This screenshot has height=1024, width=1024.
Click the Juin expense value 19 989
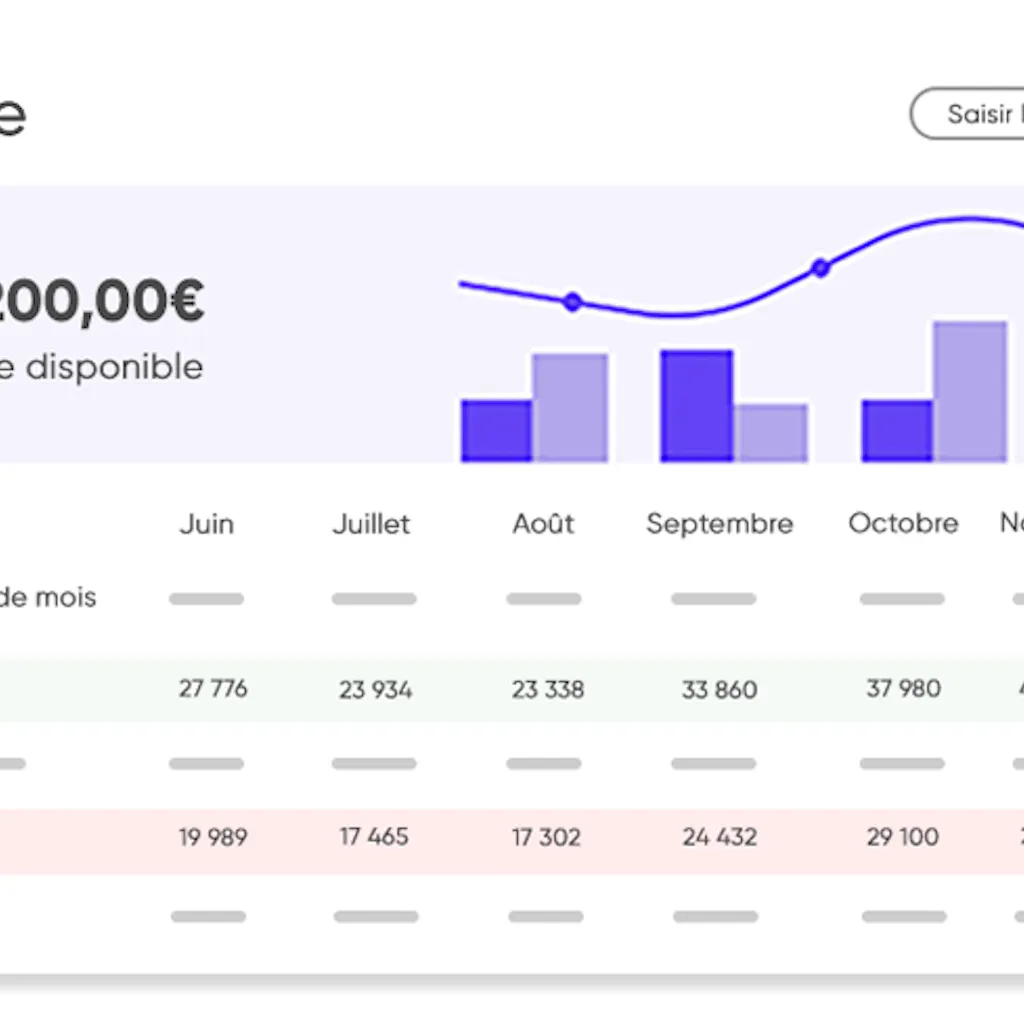(213, 837)
